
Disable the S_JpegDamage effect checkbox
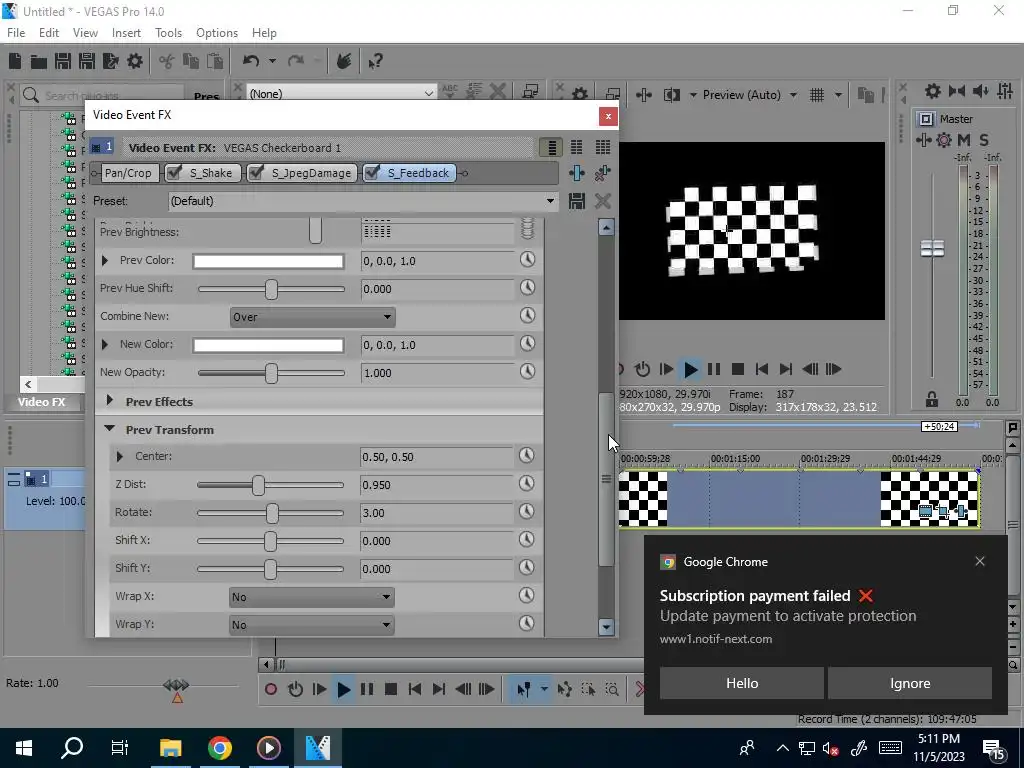257,172
